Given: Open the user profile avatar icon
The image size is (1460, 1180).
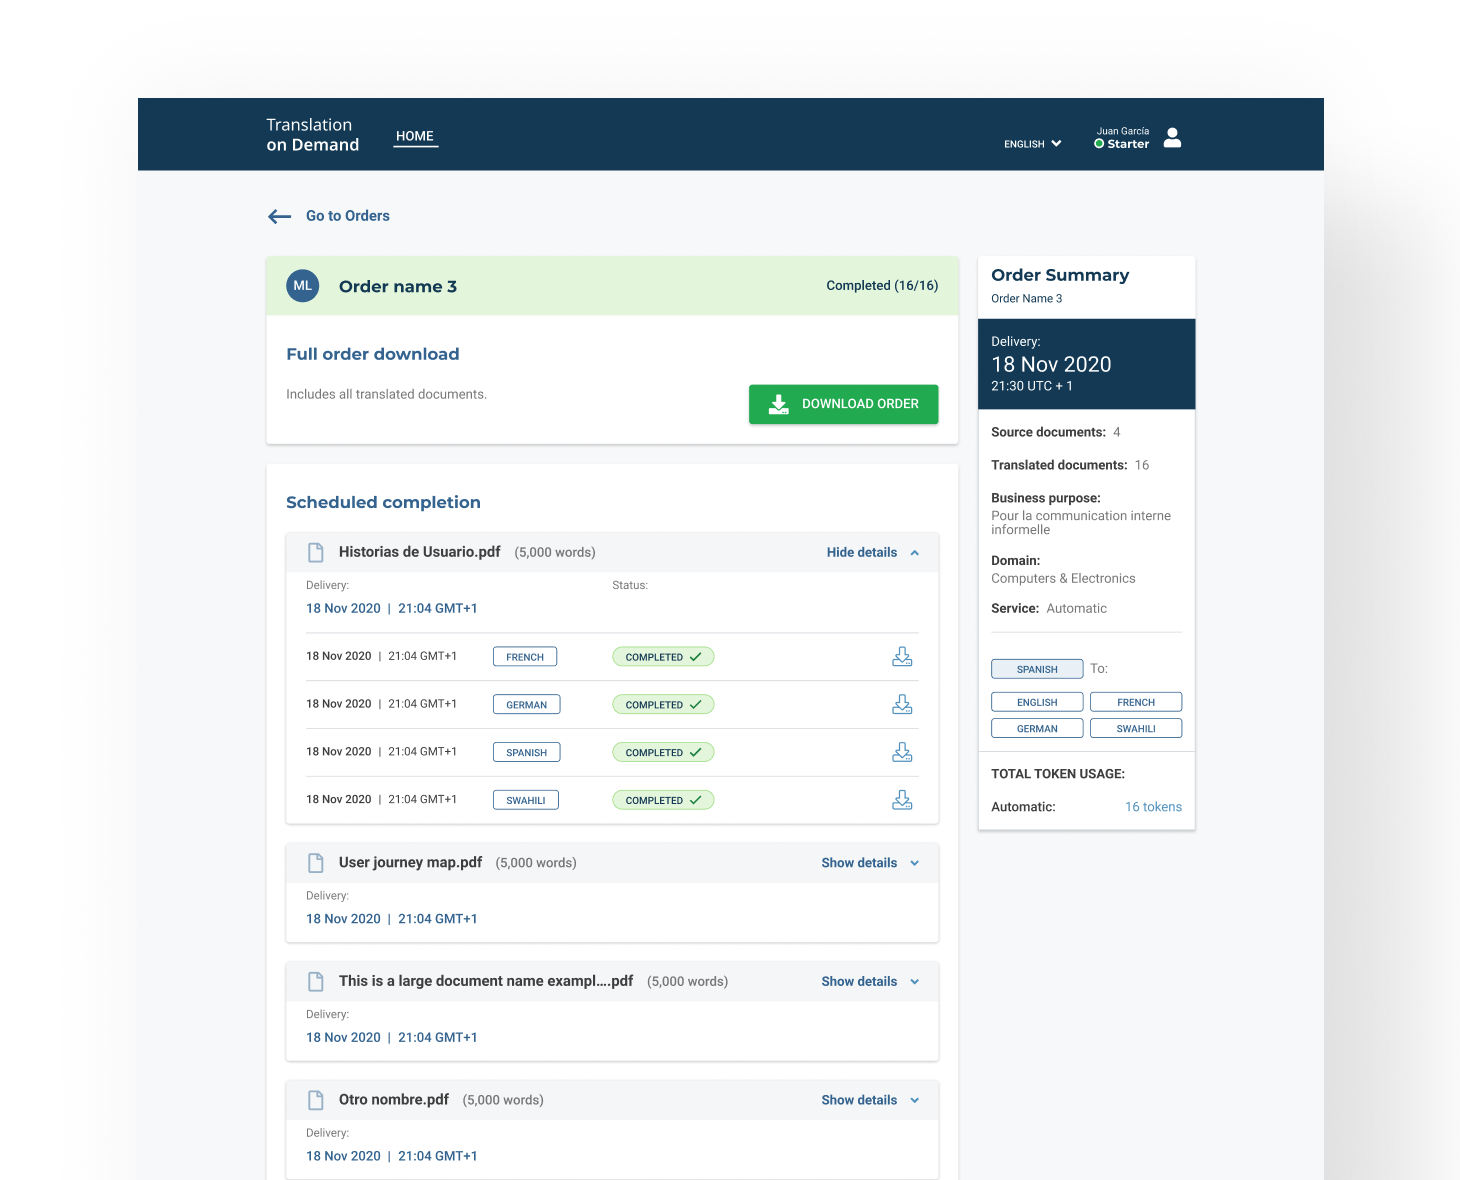Looking at the screenshot, I should [x=1173, y=138].
